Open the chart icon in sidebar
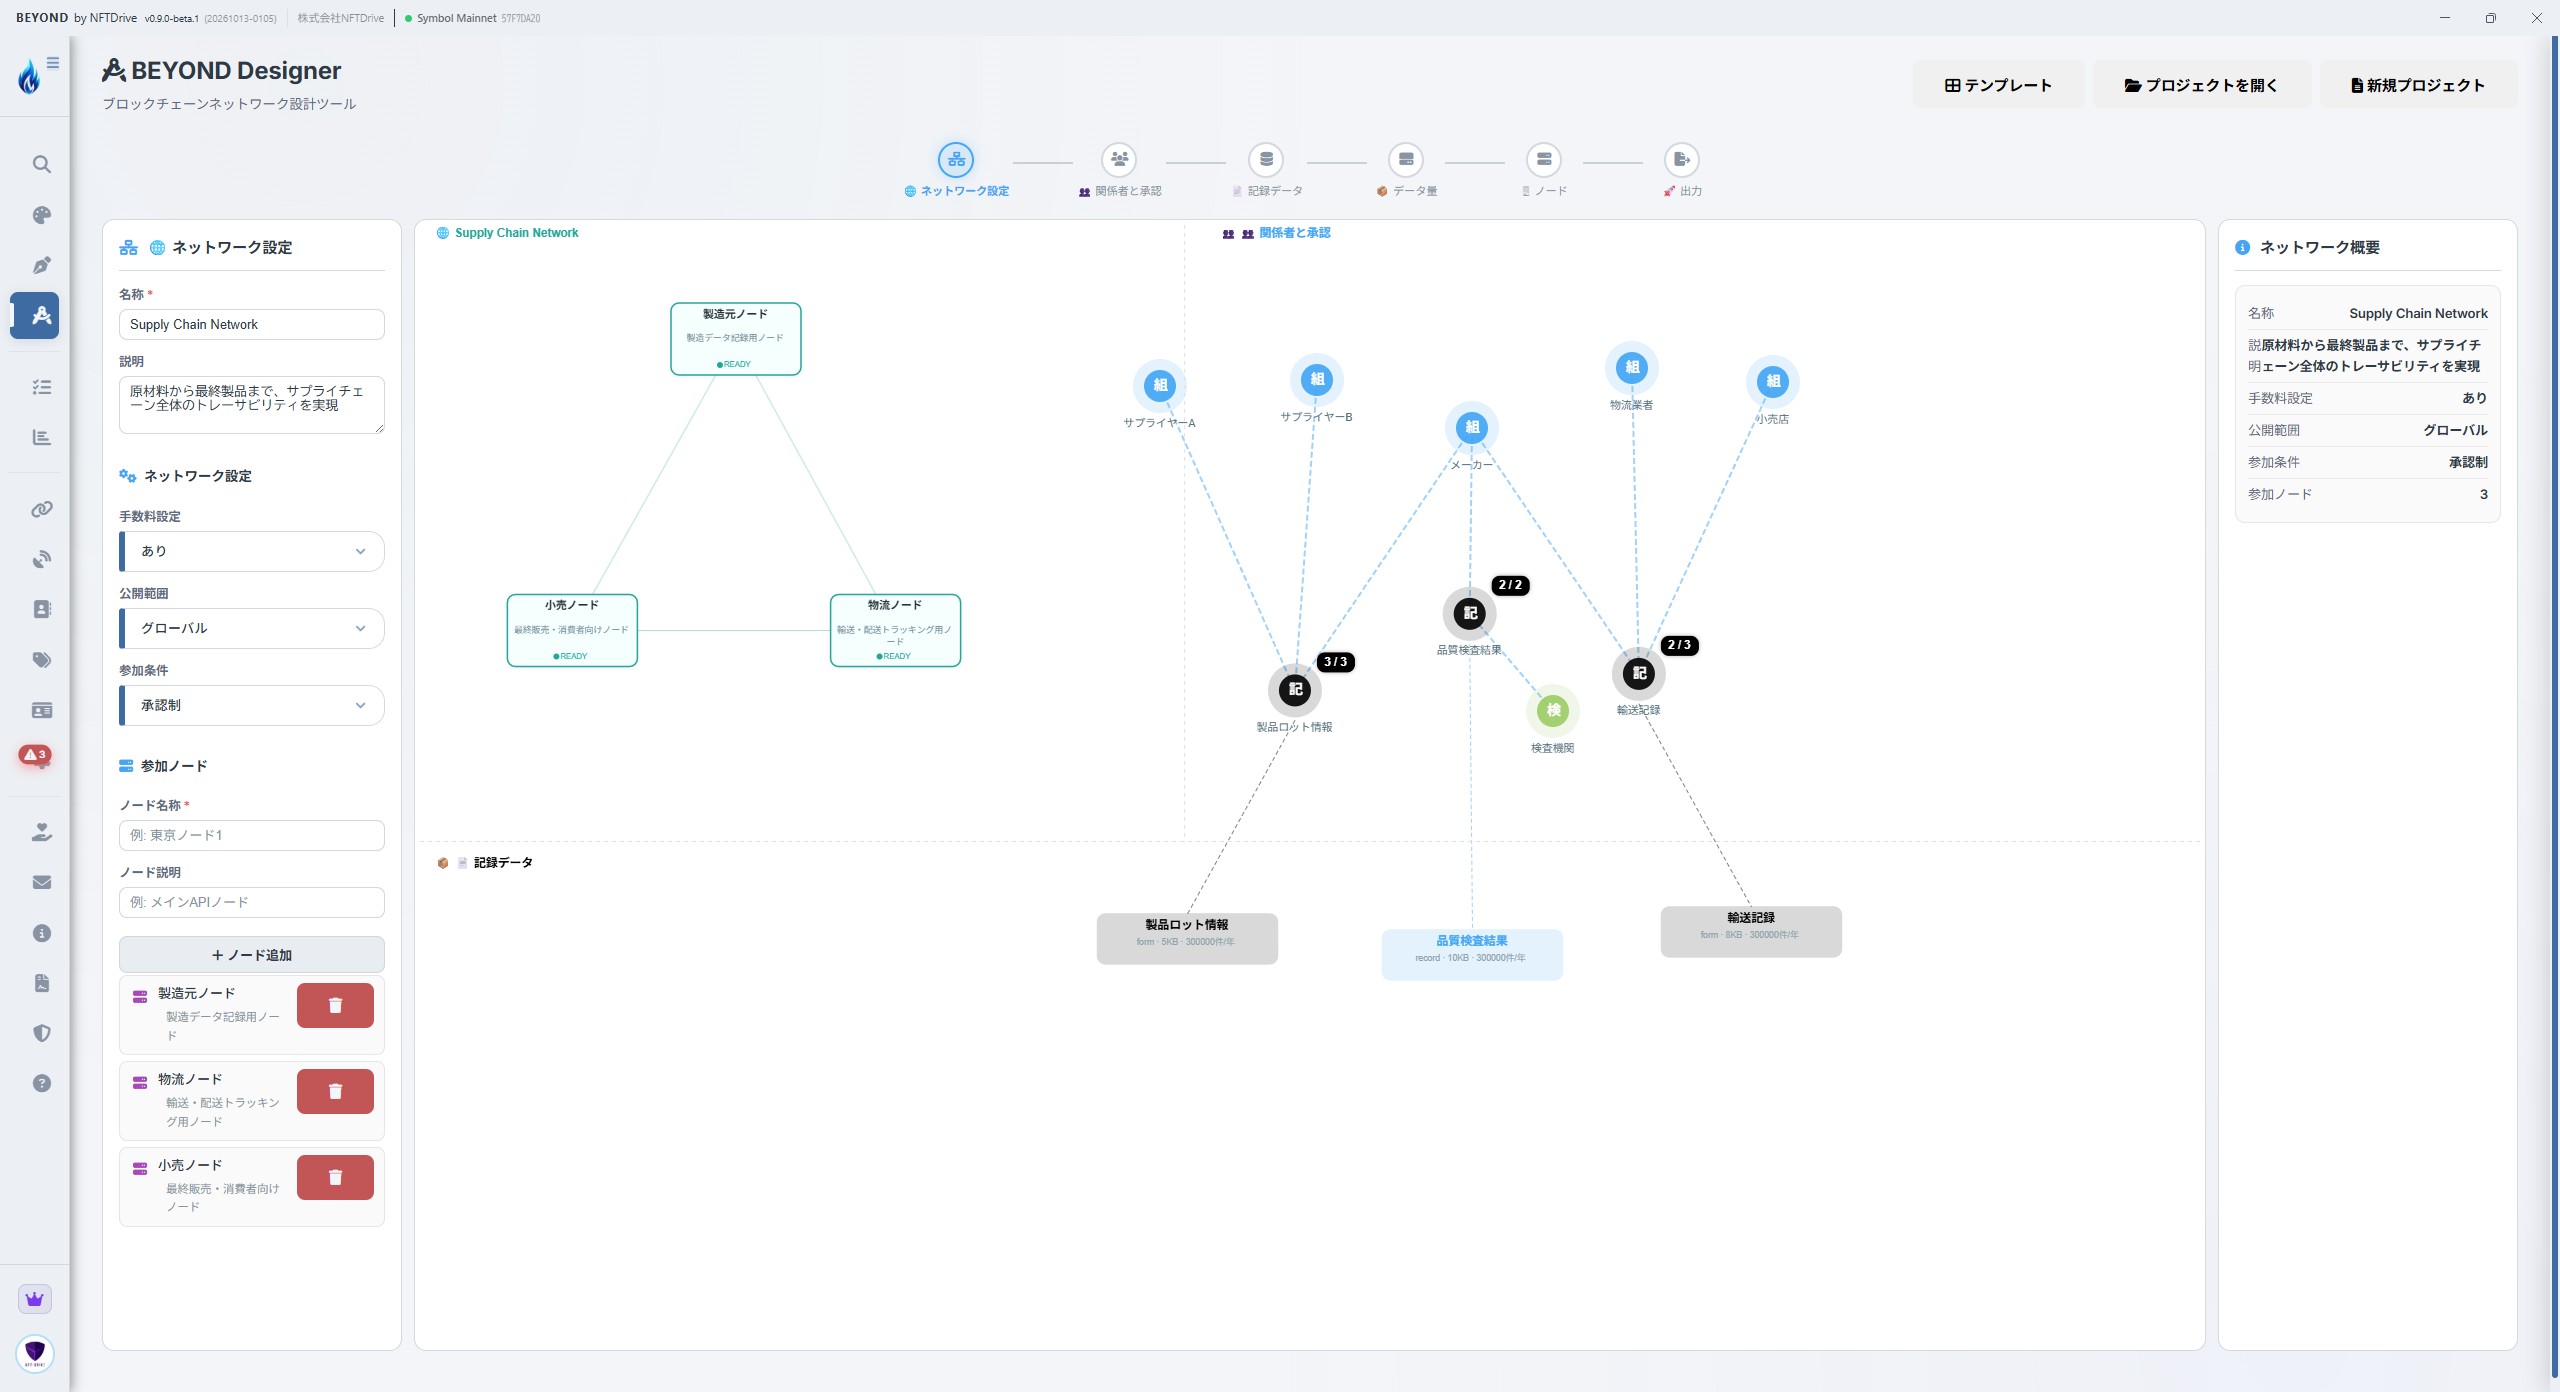Viewport: 2560px width, 1392px height. coord(41,437)
